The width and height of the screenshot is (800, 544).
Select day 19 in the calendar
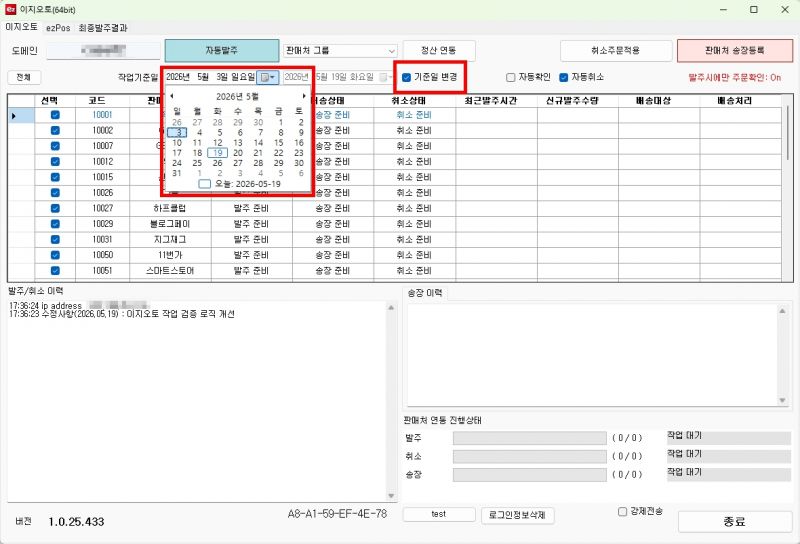coord(218,153)
